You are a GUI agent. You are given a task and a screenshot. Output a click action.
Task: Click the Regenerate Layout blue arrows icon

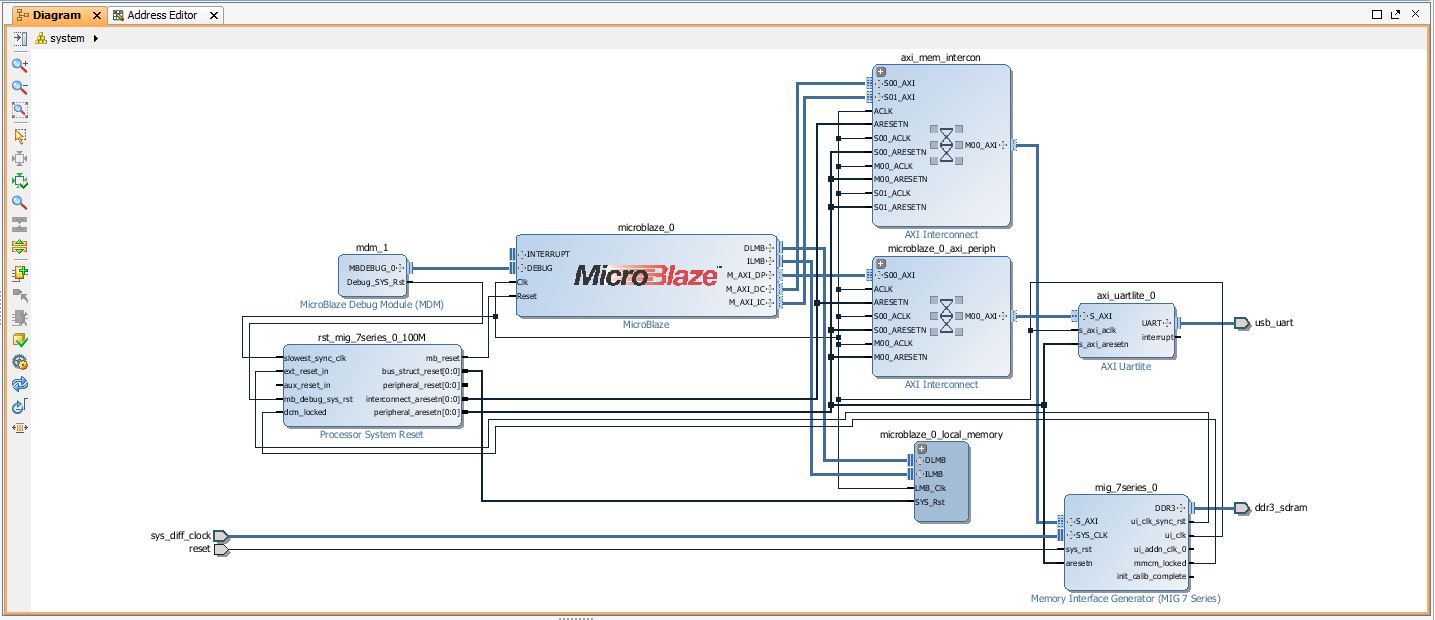pos(19,384)
